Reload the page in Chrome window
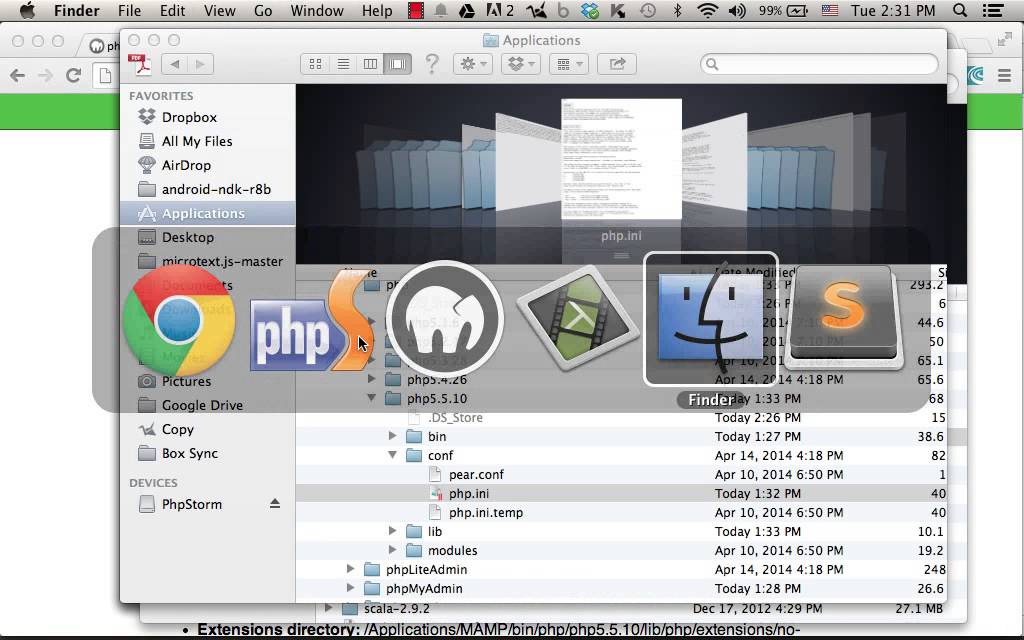 click(x=74, y=75)
